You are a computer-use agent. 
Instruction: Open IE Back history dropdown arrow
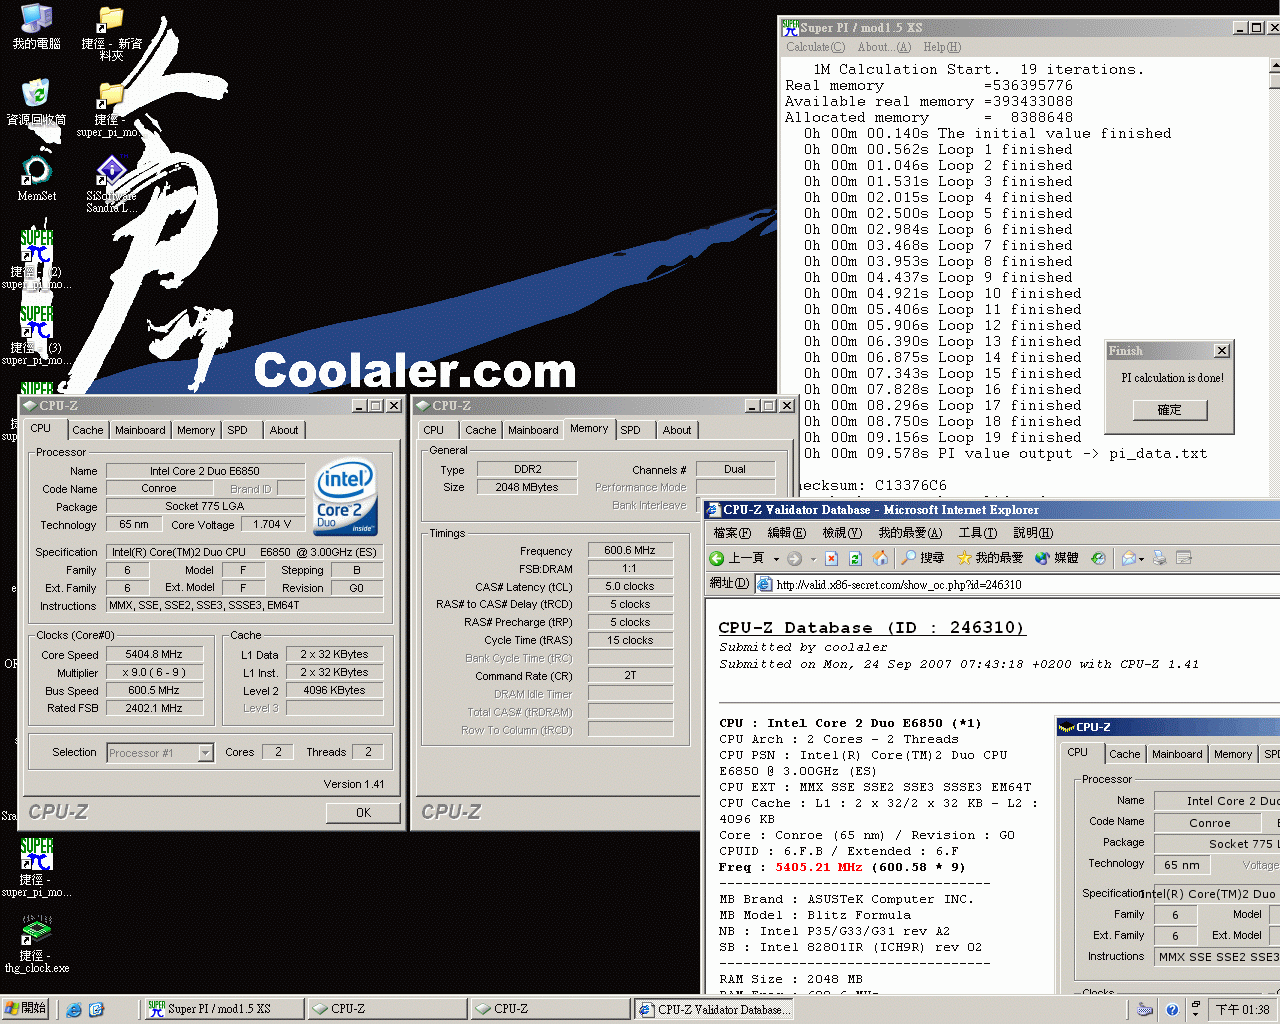click(774, 558)
